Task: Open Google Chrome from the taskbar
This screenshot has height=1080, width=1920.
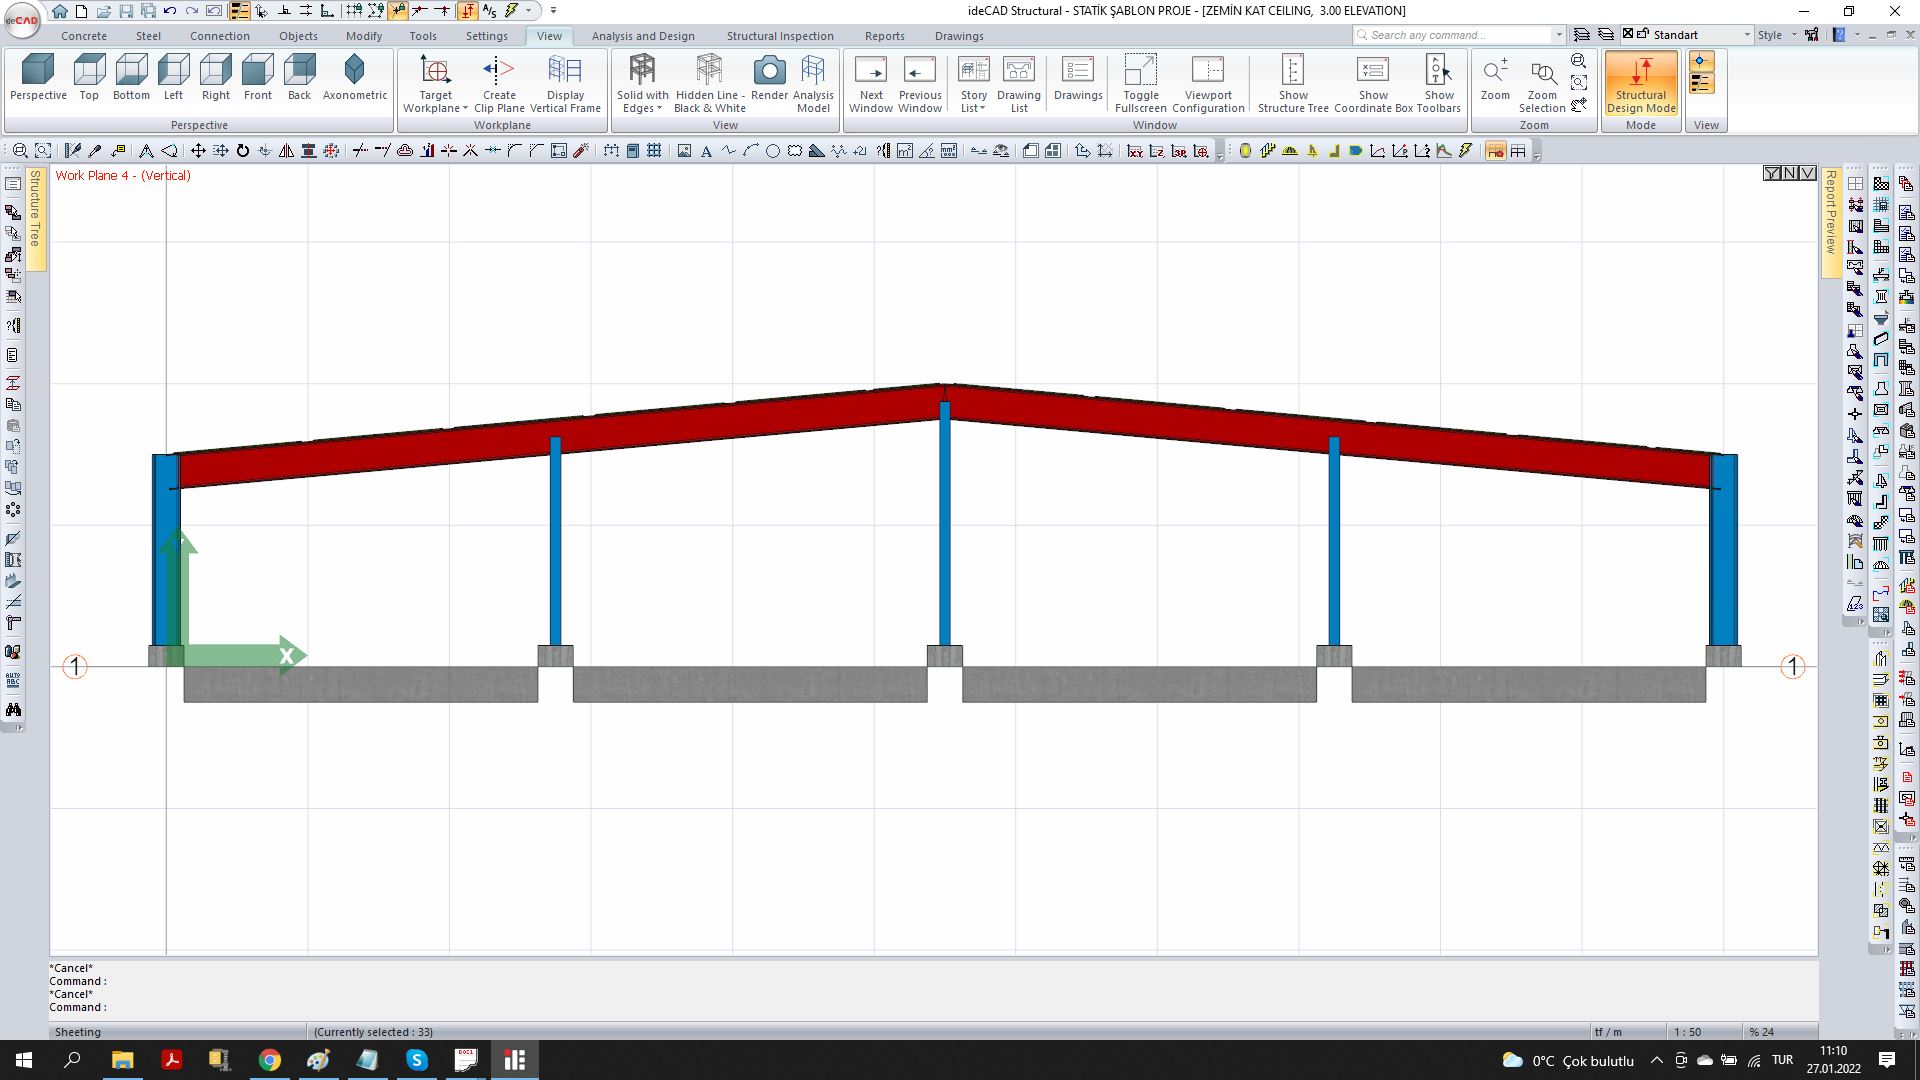Action: pyautogui.click(x=270, y=1060)
